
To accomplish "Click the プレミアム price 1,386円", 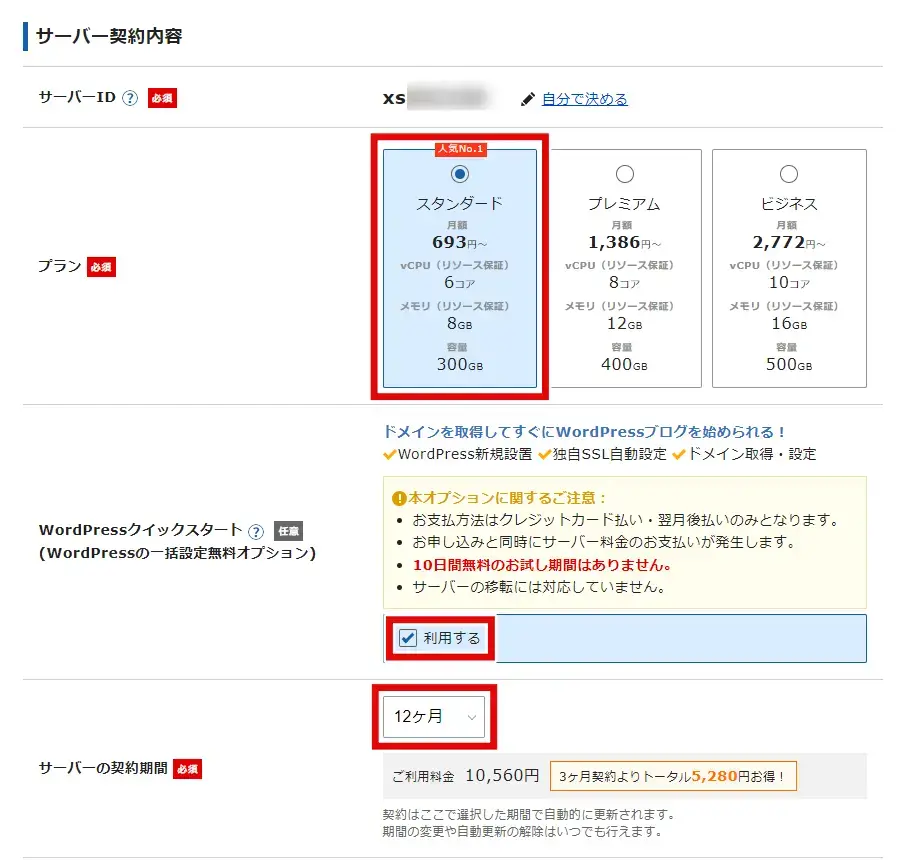I will (624, 242).
